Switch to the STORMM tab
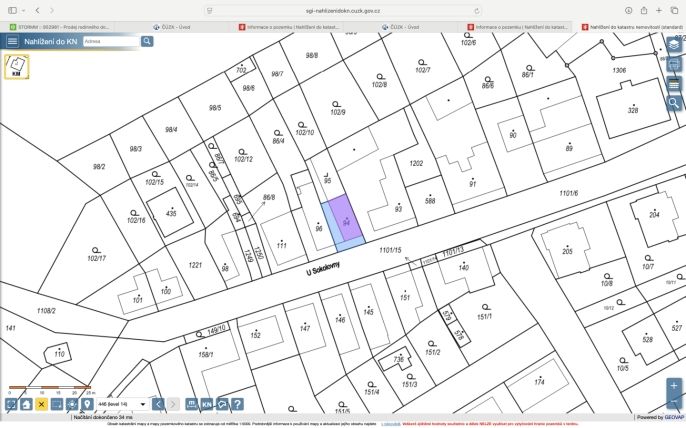The width and height of the screenshot is (686, 428). click(x=60, y=27)
